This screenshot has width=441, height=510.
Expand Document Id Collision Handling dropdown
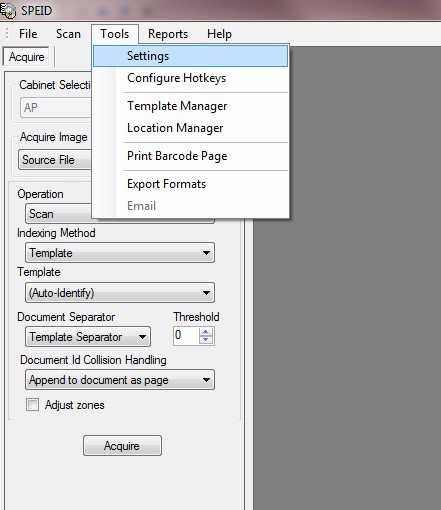(x=120, y=380)
